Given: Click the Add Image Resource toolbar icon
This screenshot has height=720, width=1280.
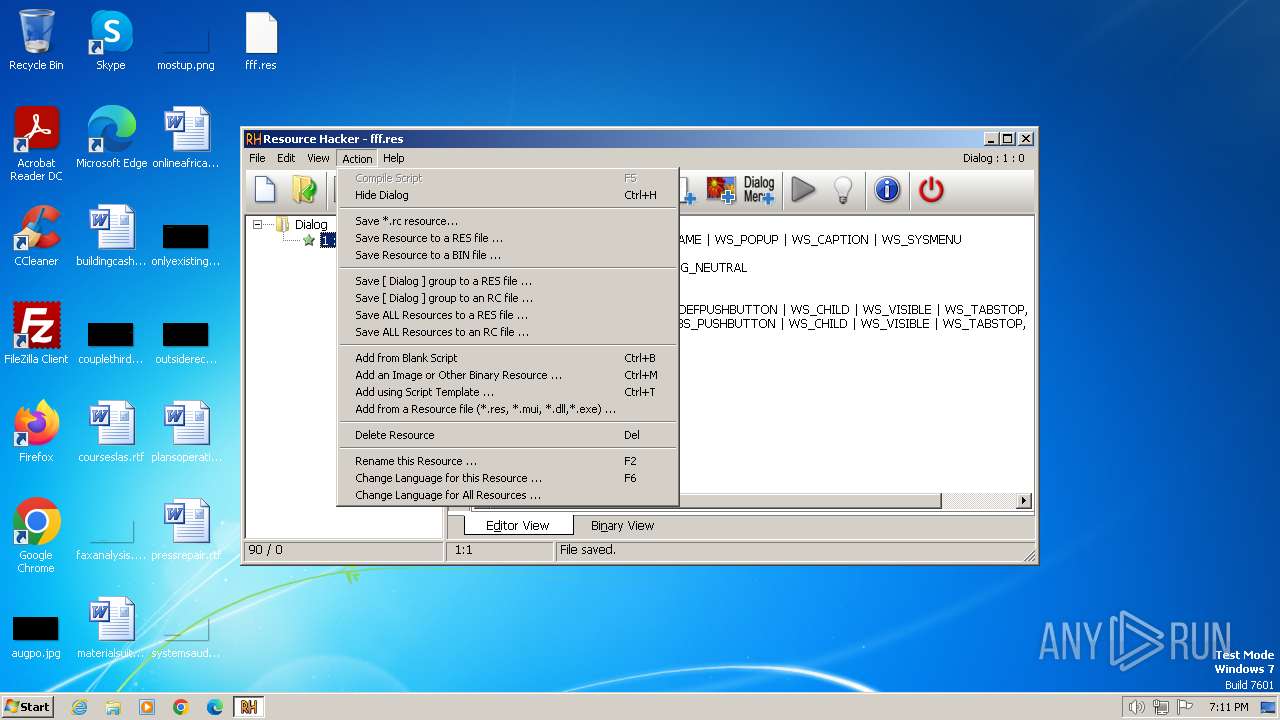Looking at the screenshot, I should tap(721, 189).
